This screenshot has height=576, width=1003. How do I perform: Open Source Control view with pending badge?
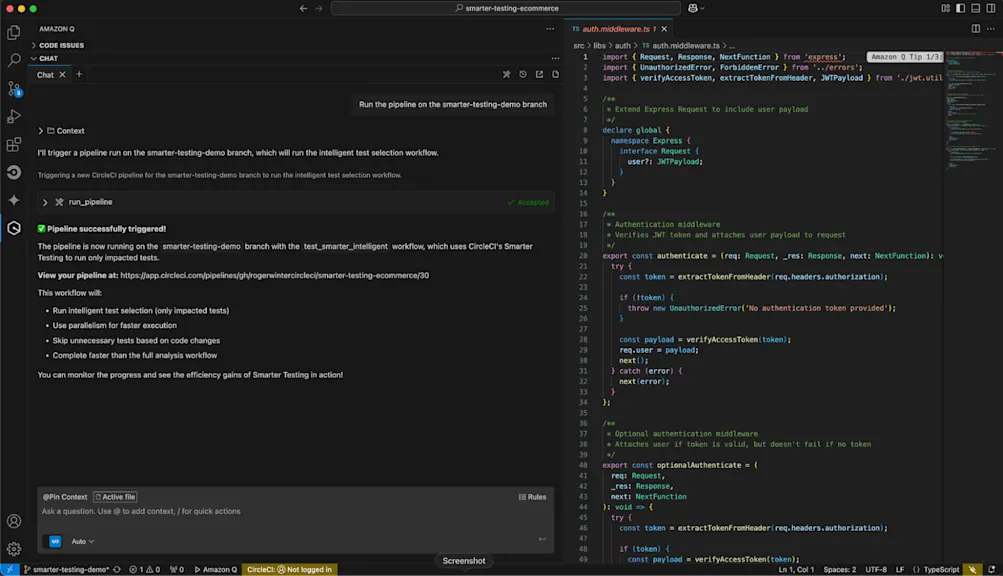point(13,88)
